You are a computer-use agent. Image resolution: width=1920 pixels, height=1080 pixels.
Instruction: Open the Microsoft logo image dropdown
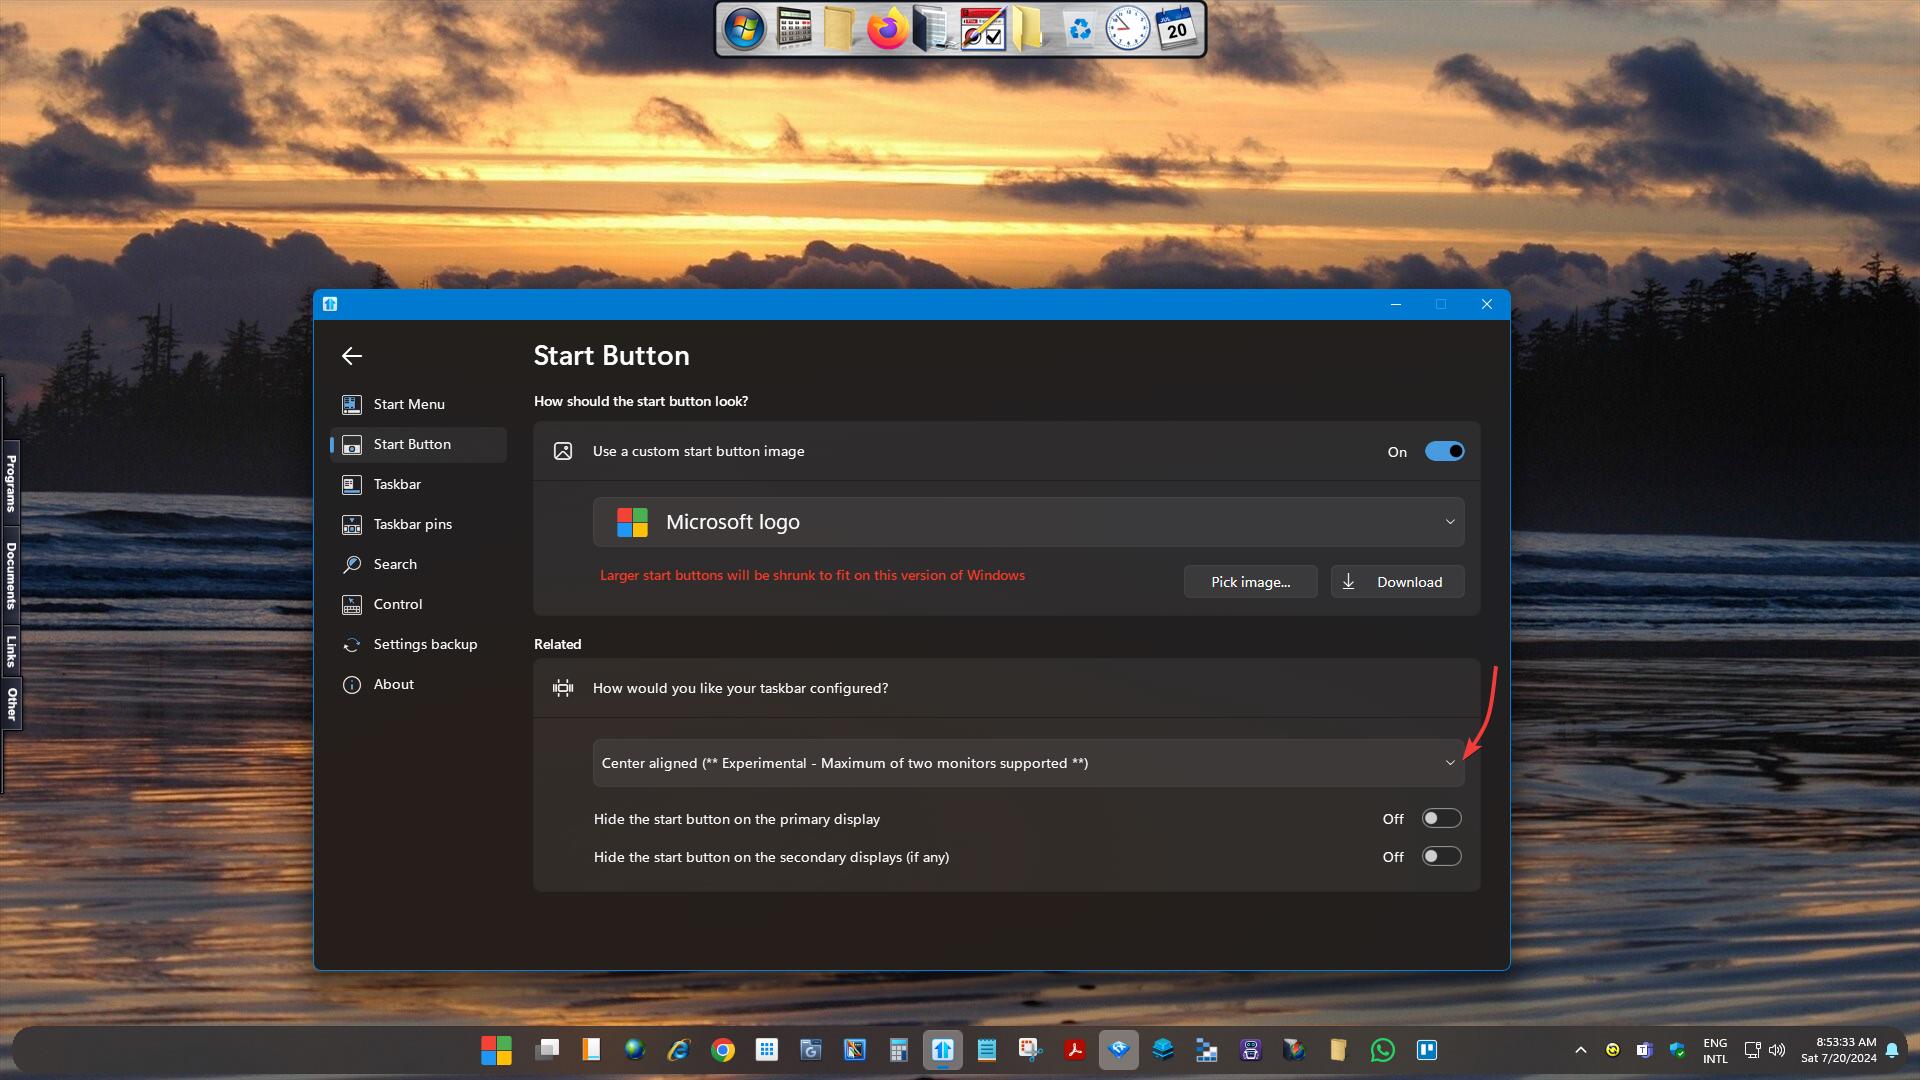pos(1028,522)
